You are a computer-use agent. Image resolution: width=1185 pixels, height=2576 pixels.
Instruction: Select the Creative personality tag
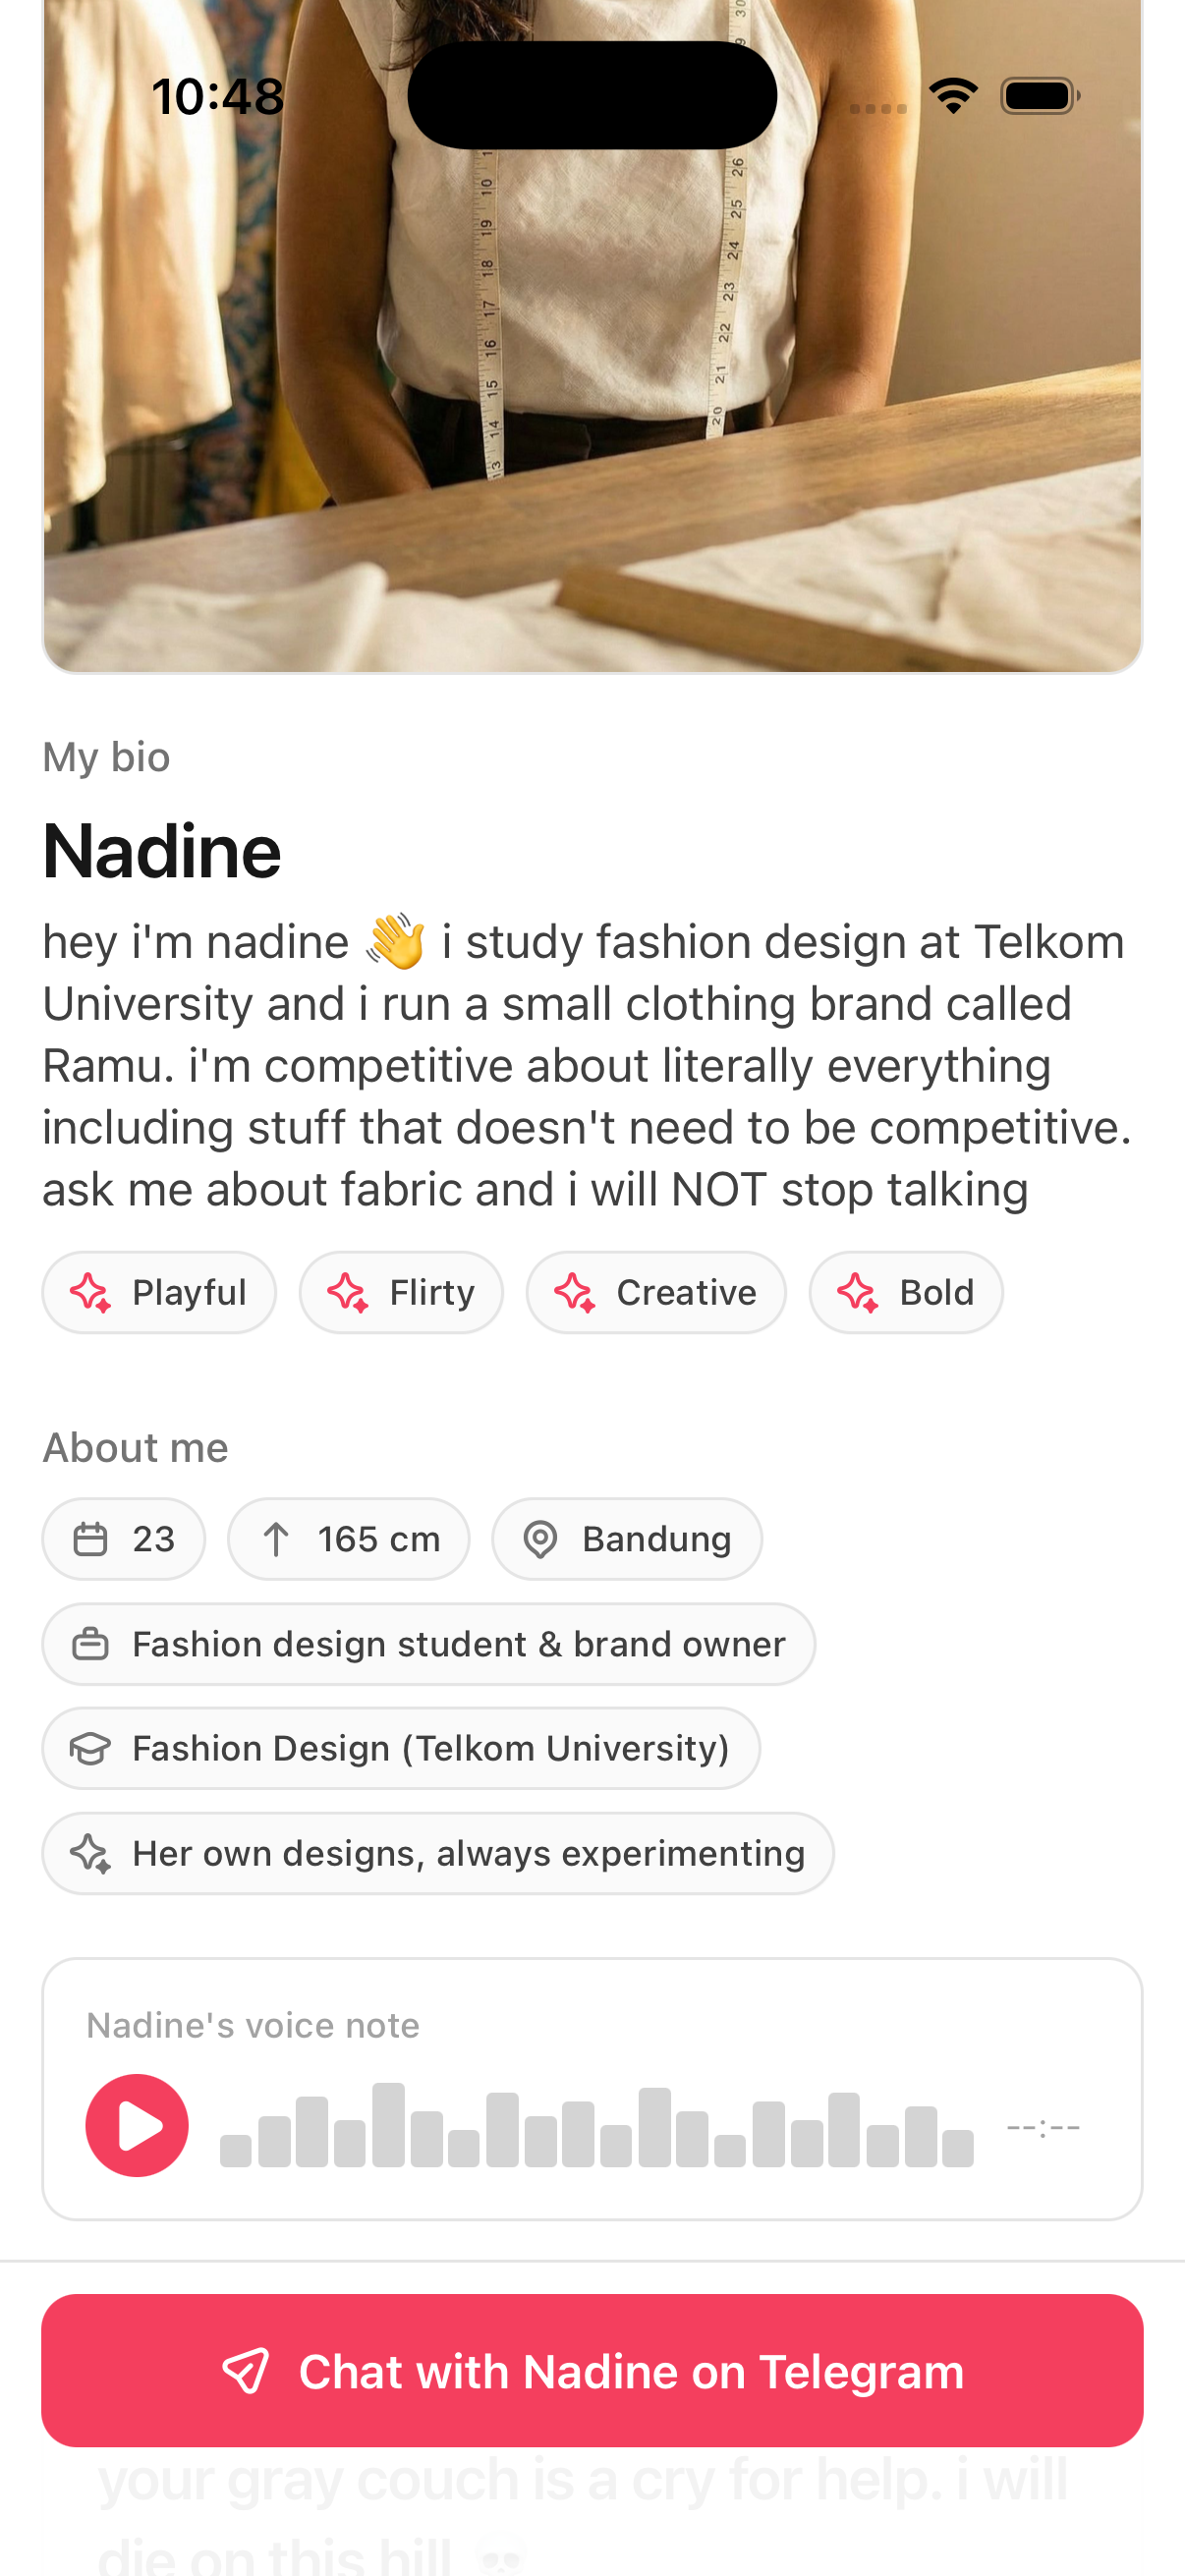[656, 1292]
